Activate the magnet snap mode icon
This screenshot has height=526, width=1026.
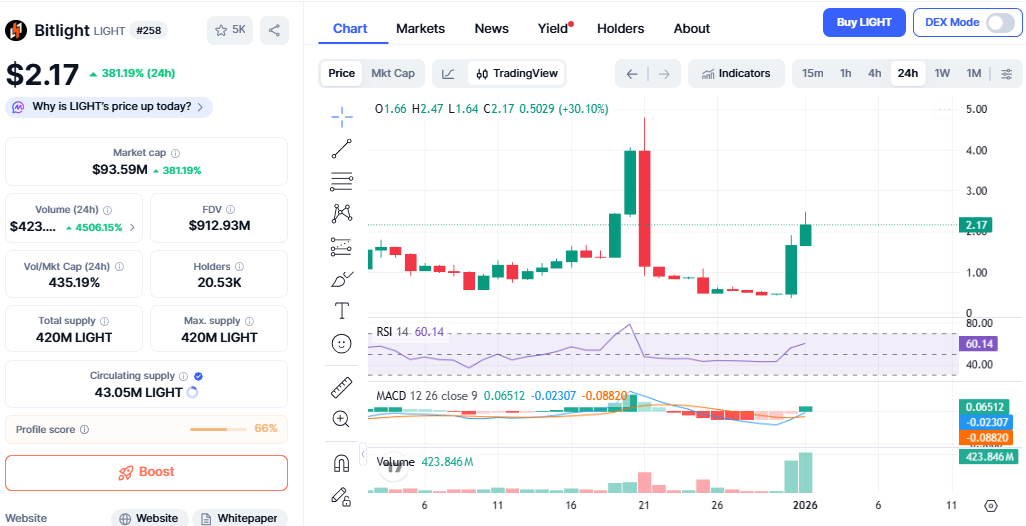pyautogui.click(x=342, y=462)
